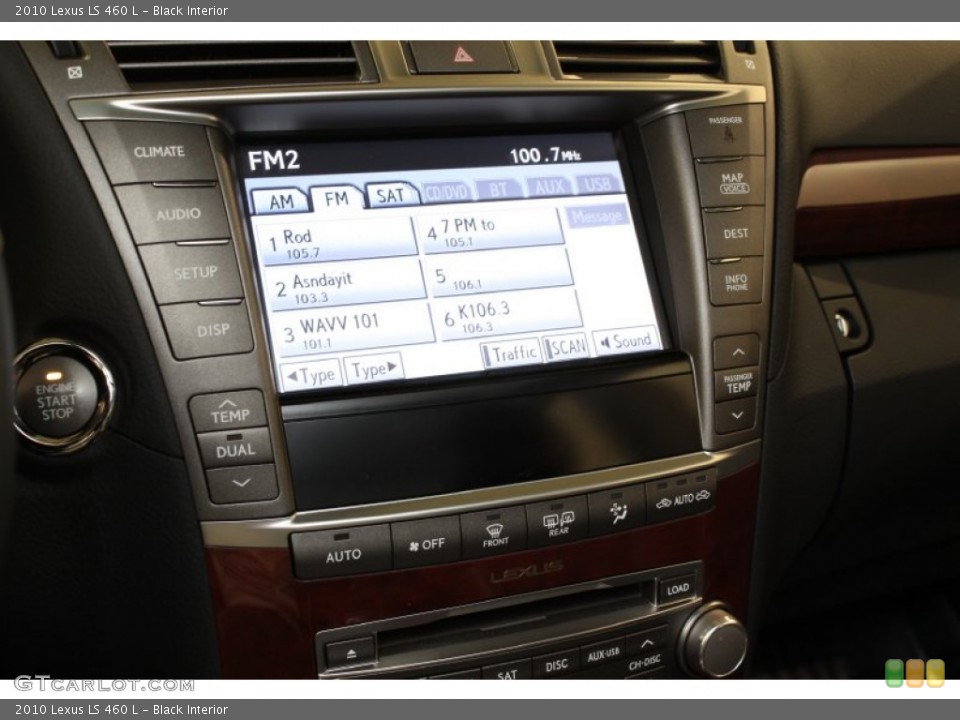Push the LOAD disc button
Screen dimensions: 960x720
pos(677,589)
